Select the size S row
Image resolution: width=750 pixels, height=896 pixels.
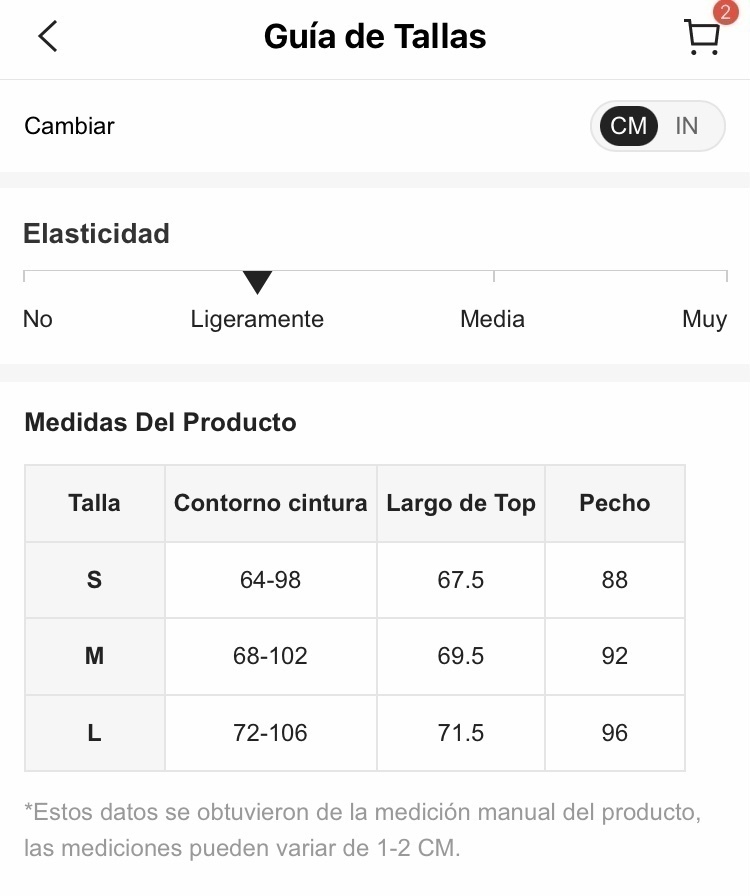point(355,580)
